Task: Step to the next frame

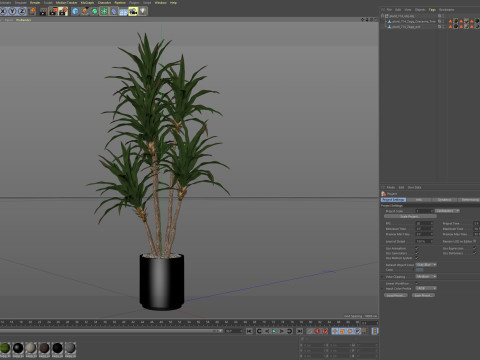Action: click(x=282, y=331)
